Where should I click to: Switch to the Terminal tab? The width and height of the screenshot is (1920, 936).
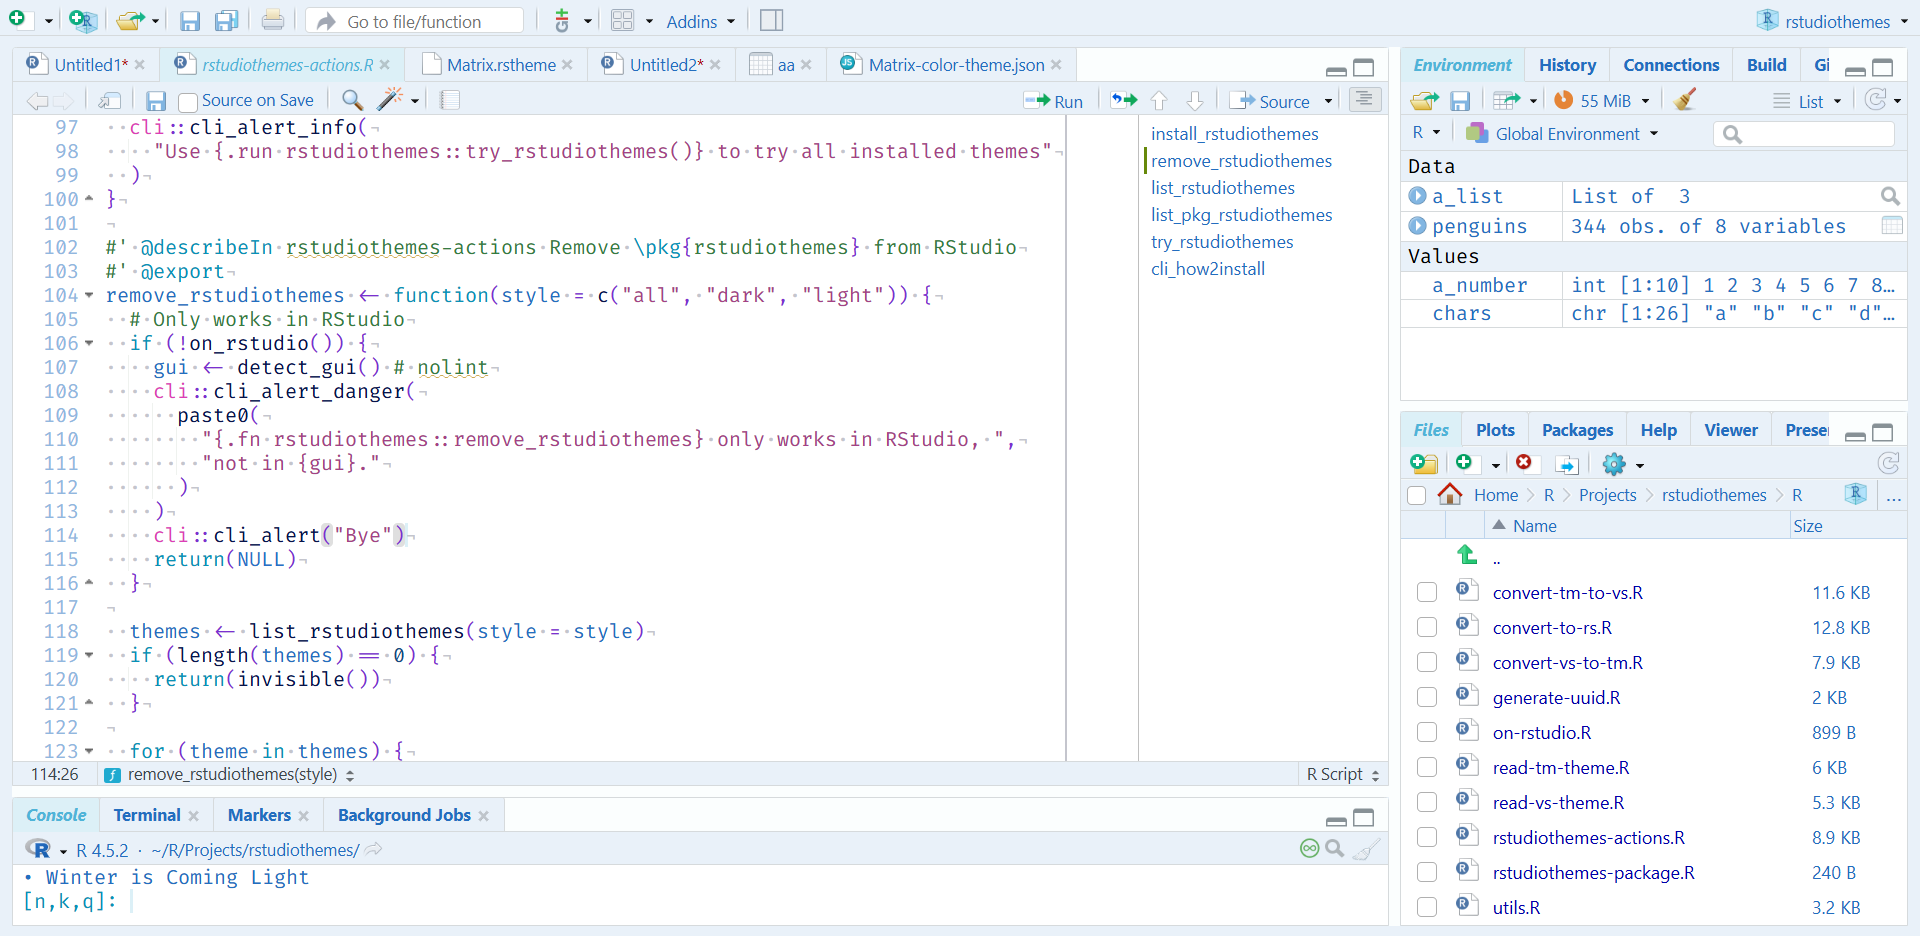[x=147, y=815]
